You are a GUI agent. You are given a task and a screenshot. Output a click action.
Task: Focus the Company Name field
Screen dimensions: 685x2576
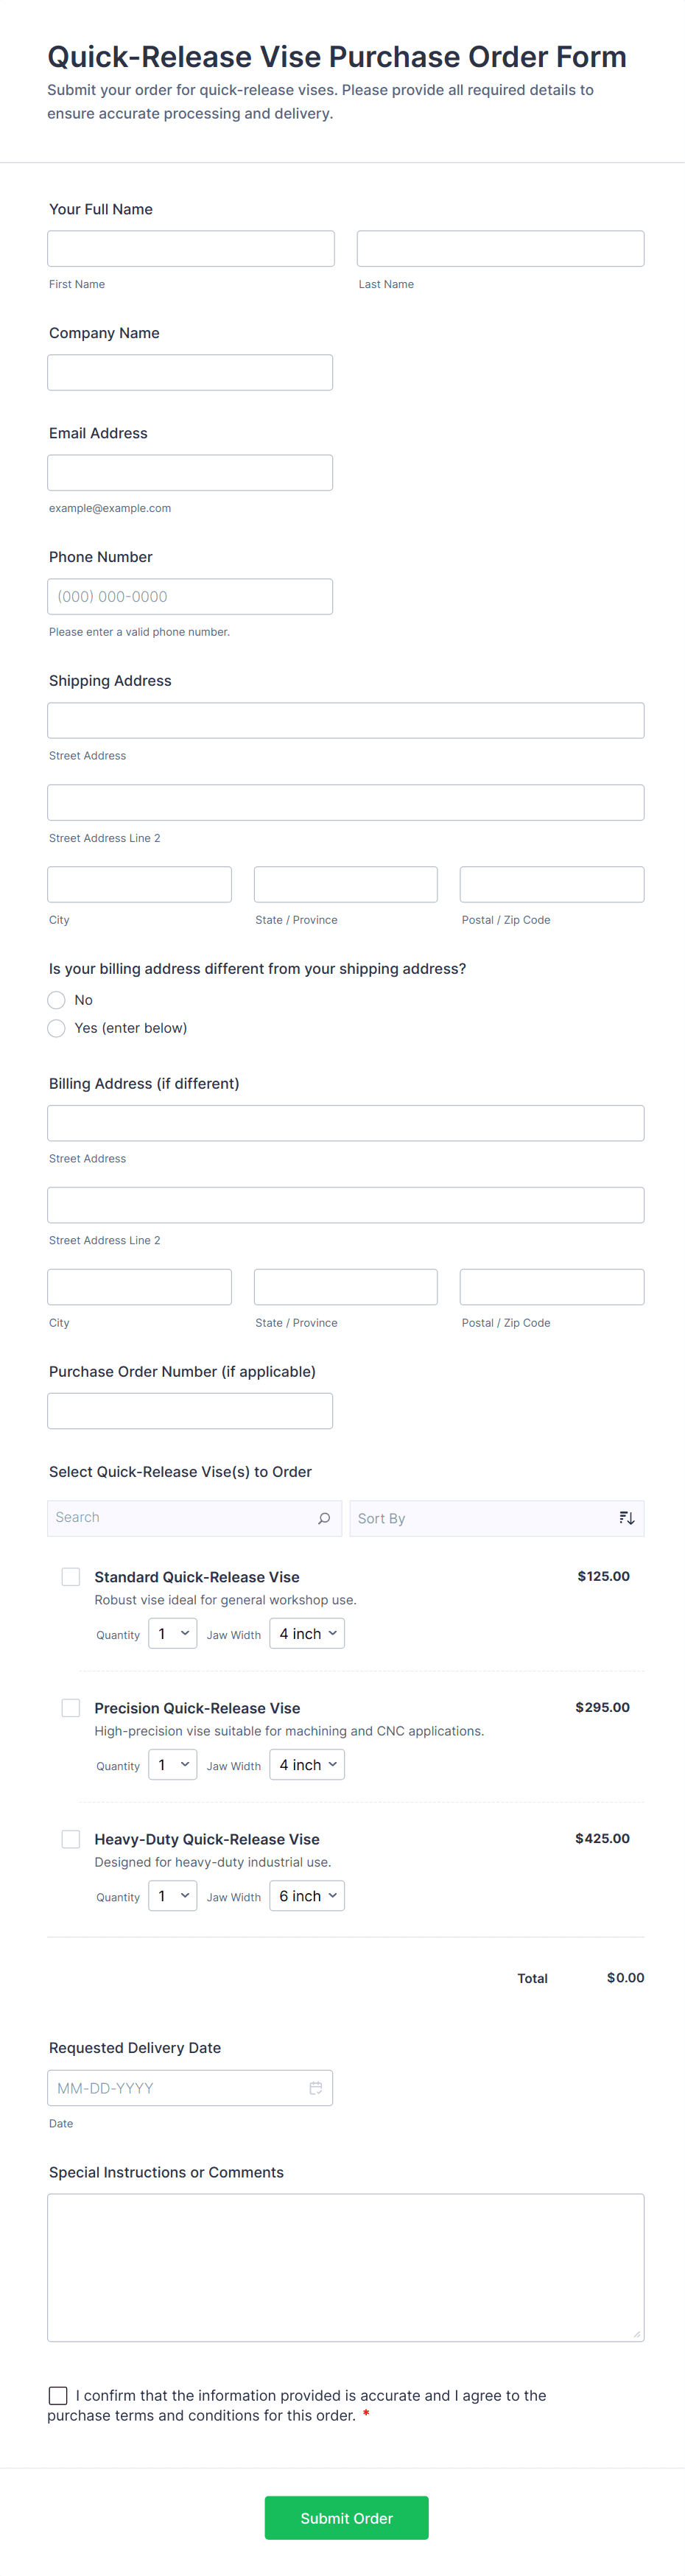pos(190,373)
